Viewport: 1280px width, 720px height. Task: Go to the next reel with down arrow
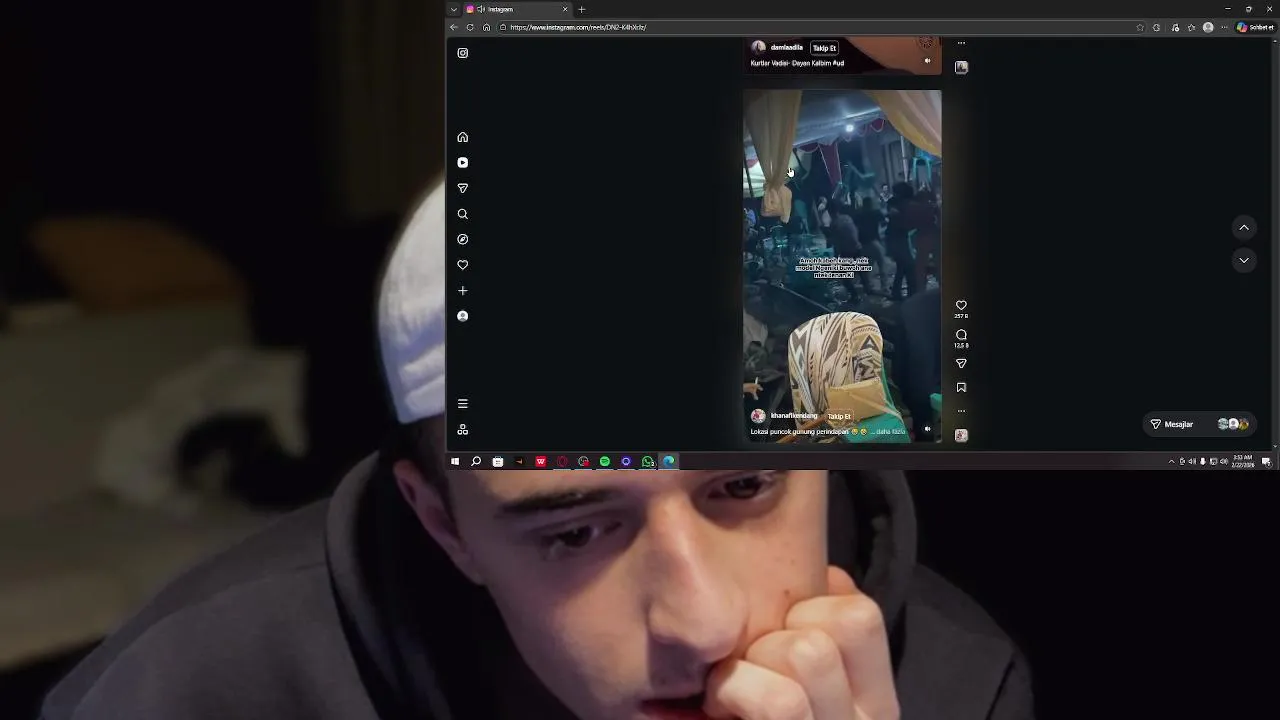point(1244,260)
